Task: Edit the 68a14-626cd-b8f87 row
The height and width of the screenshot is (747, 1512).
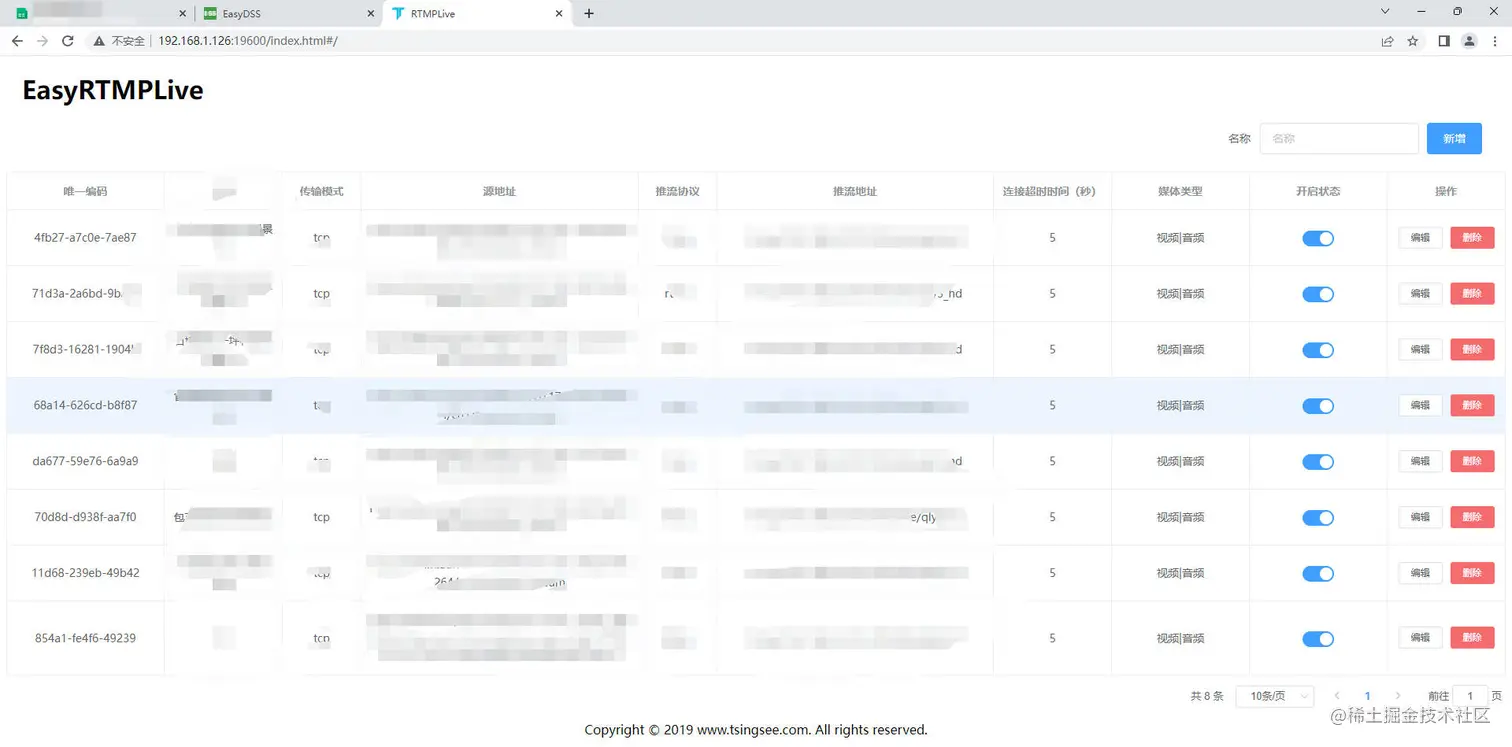Action: 1420,406
